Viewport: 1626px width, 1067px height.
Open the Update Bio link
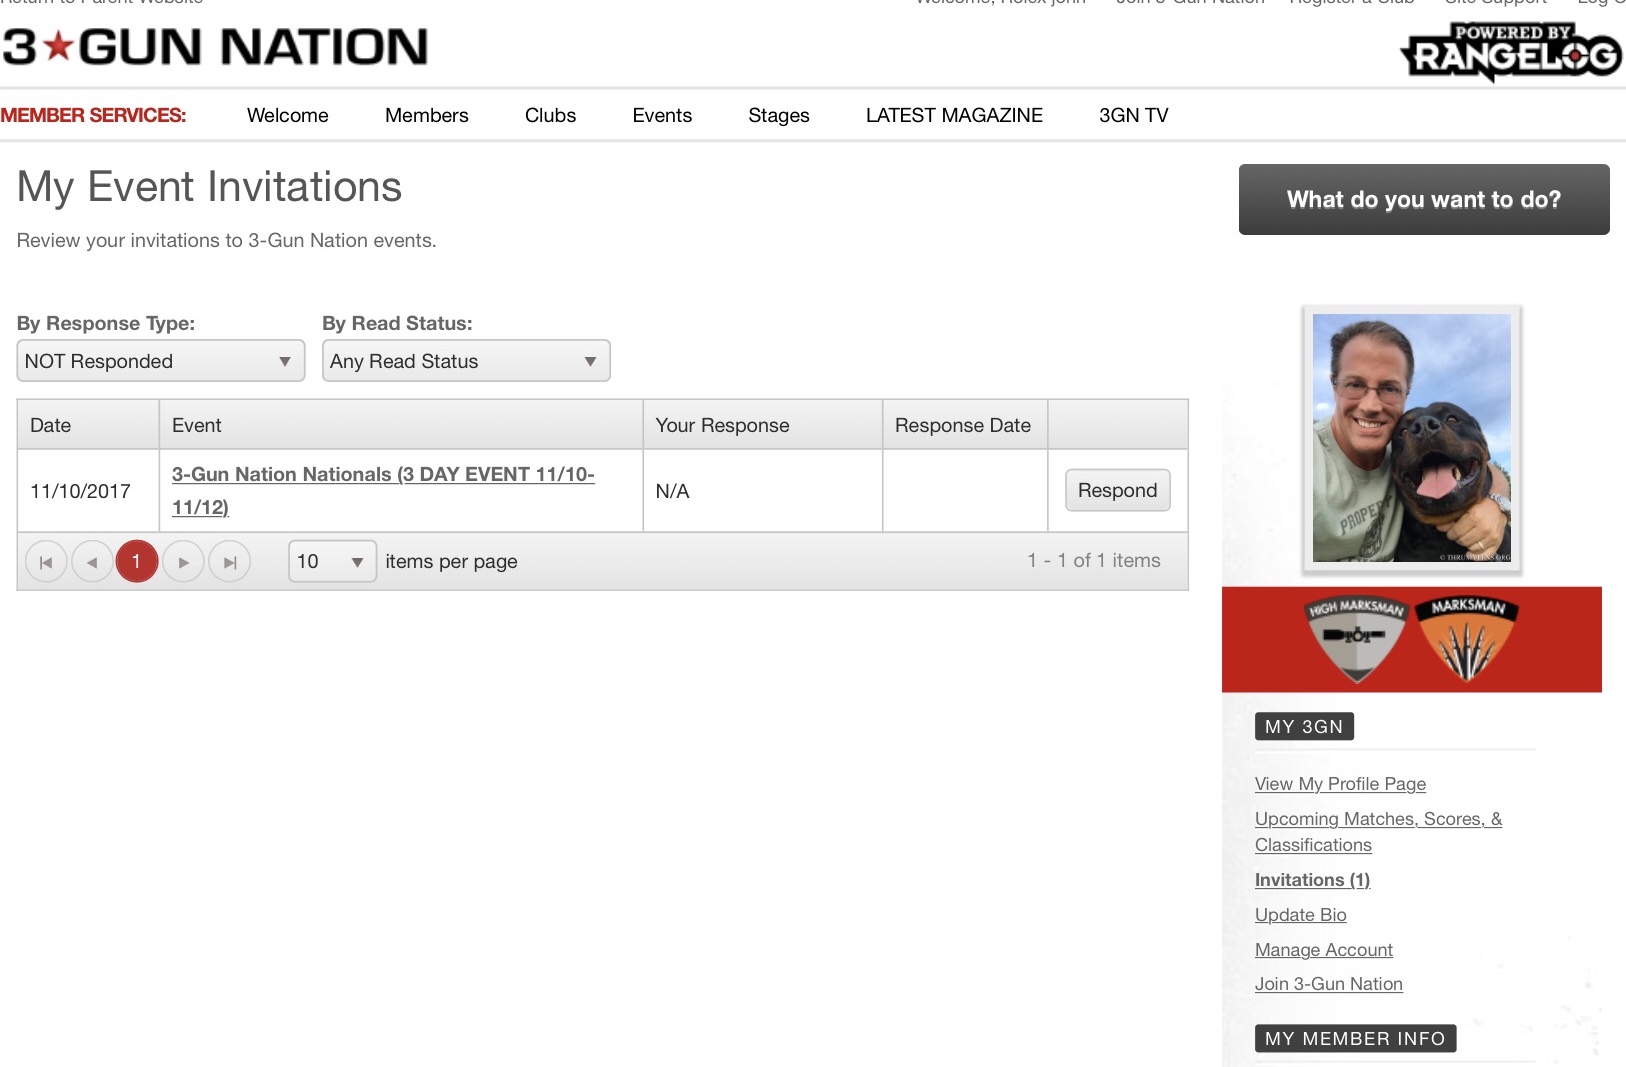(1301, 915)
